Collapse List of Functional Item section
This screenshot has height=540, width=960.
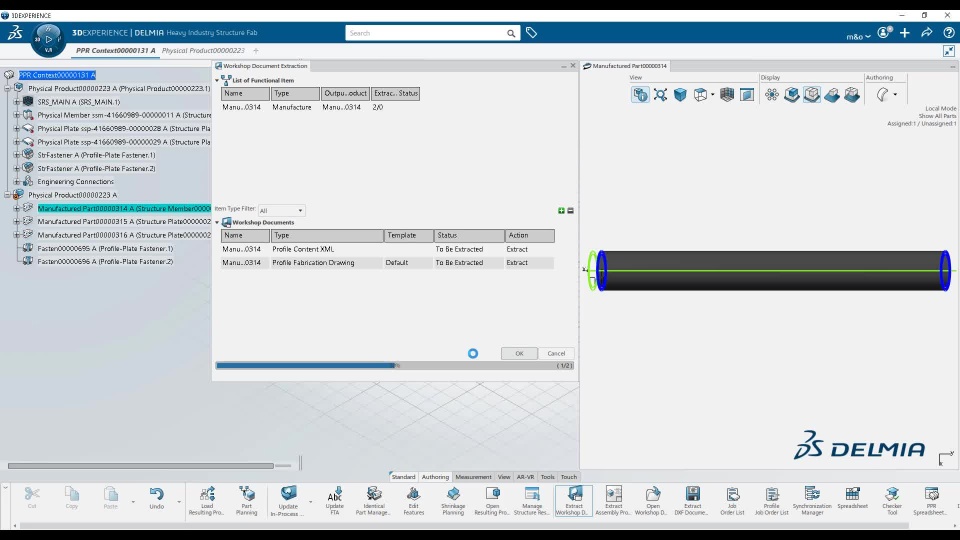pos(217,80)
